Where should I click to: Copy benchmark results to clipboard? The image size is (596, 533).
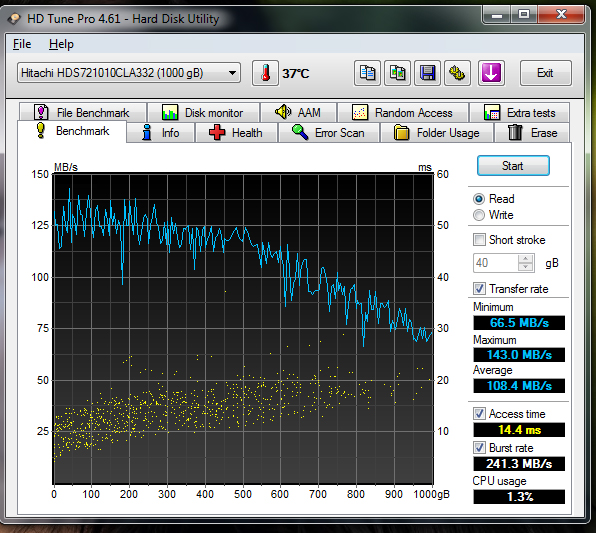(x=367, y=73)
